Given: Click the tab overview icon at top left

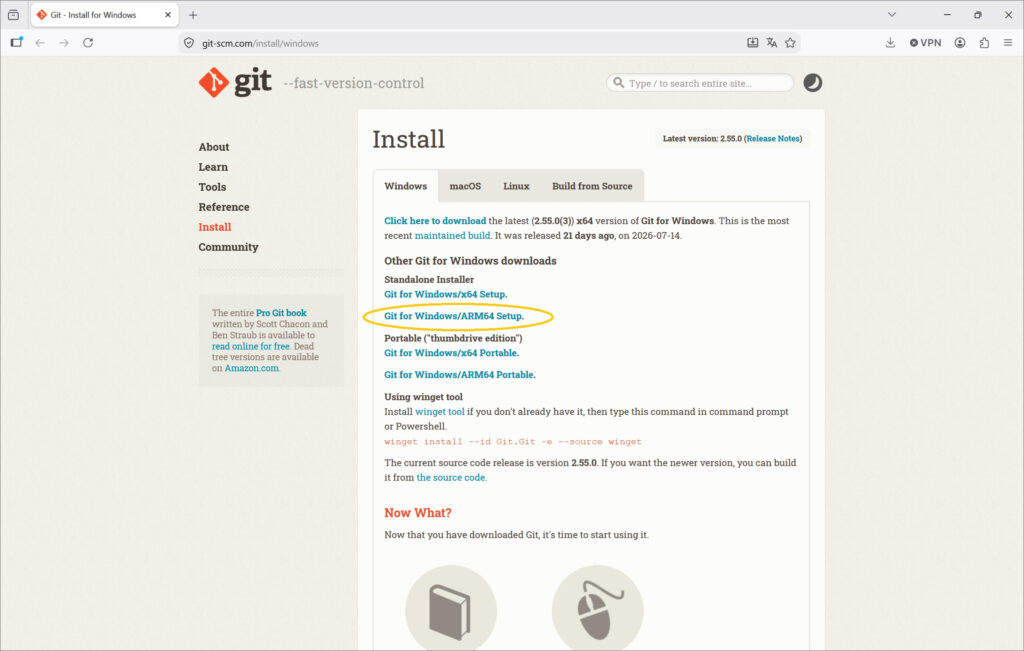Looking at the screenshot, I should tap(13, 14).
